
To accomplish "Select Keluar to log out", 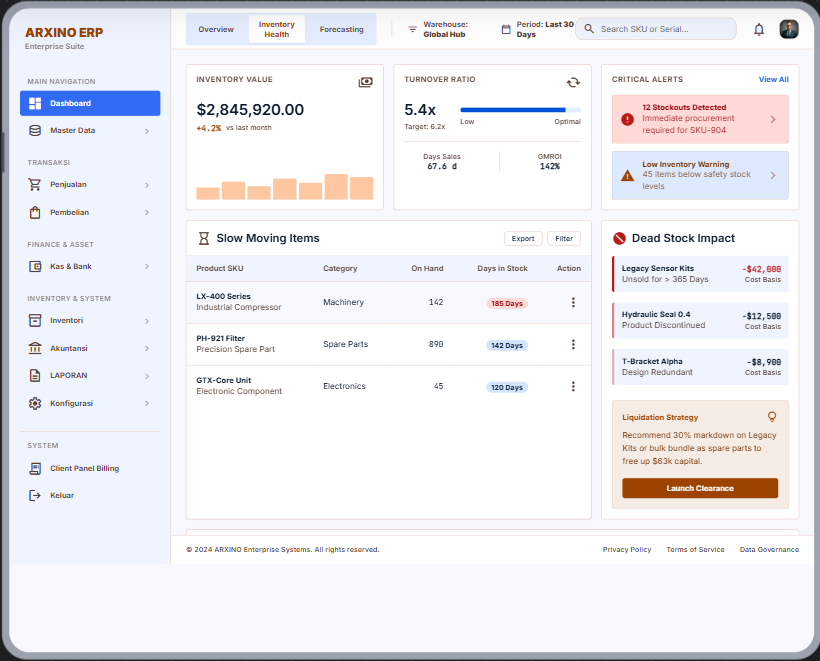I will [90, 496].
